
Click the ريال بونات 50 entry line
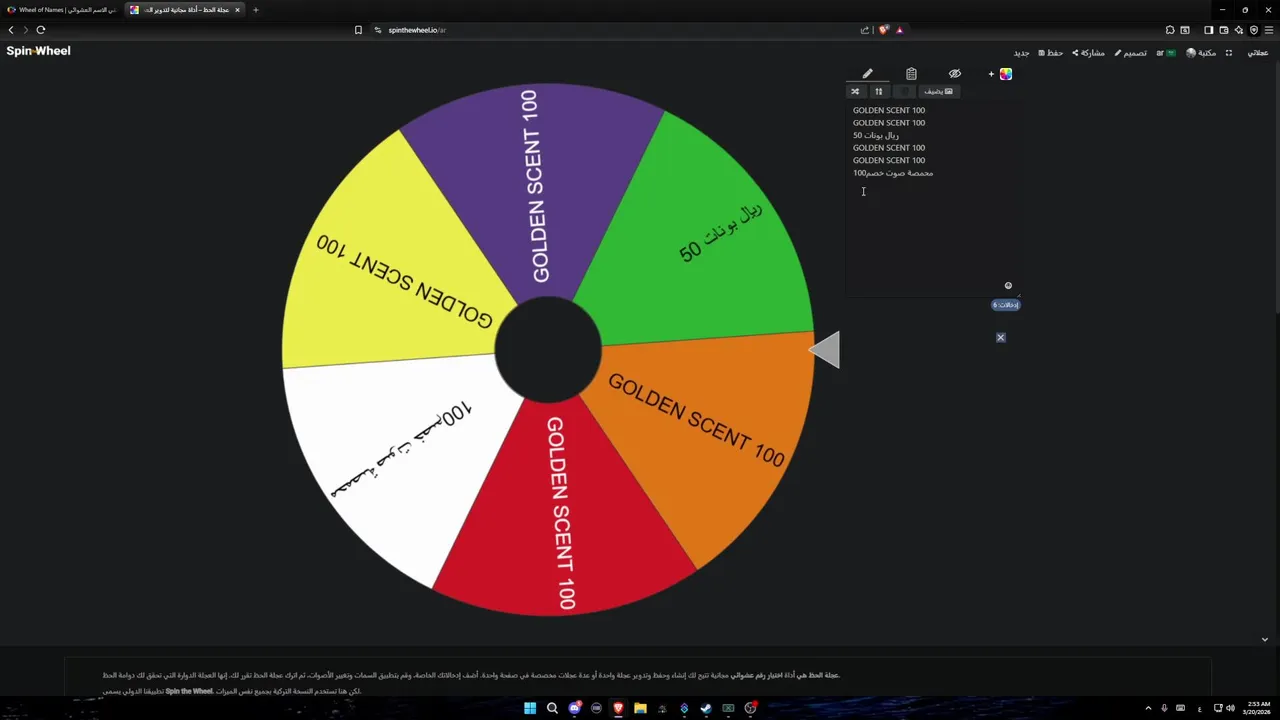coord(876,135)
